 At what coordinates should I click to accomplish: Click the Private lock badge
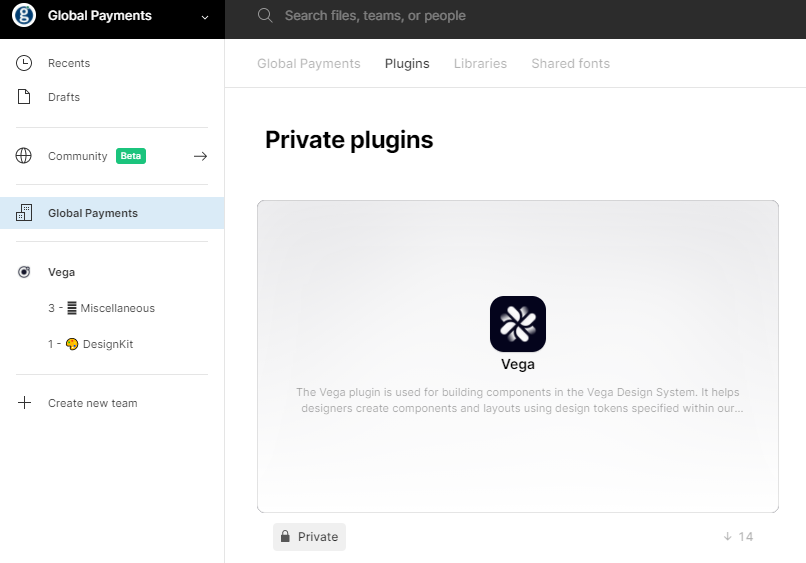(309, 537)
